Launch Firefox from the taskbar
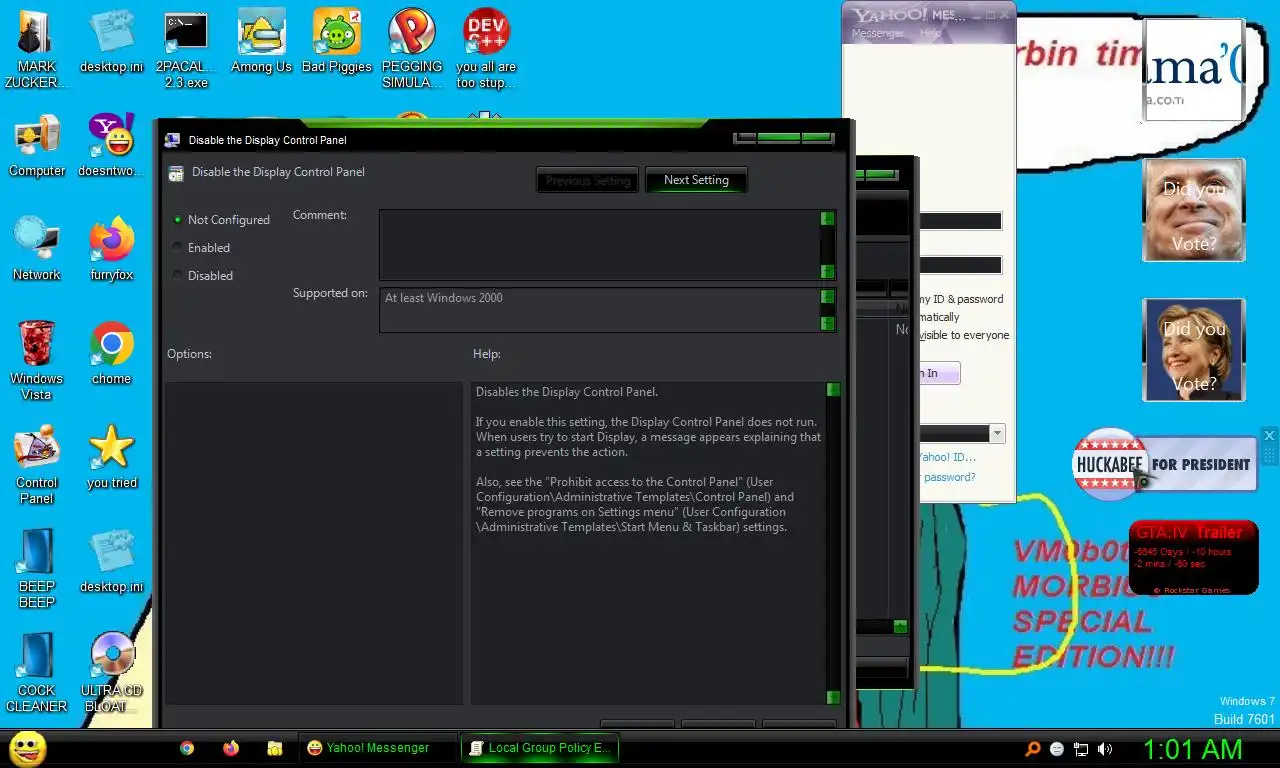Viewport: 1280px width, 768px height. coord(231,748)
